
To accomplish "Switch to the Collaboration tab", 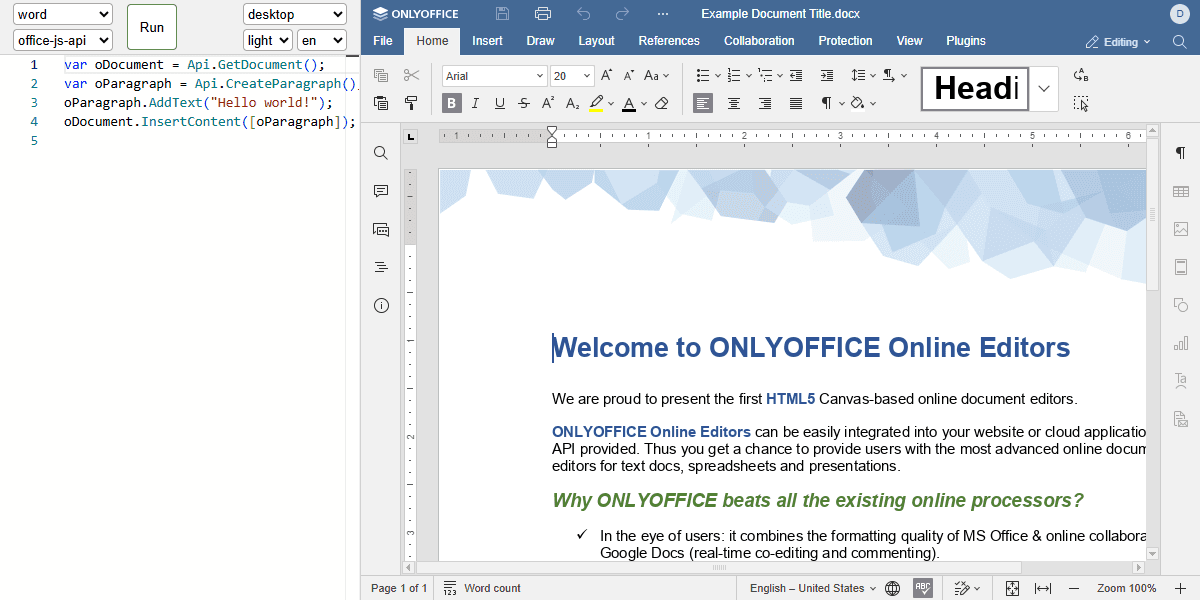I will coord(759,41).
